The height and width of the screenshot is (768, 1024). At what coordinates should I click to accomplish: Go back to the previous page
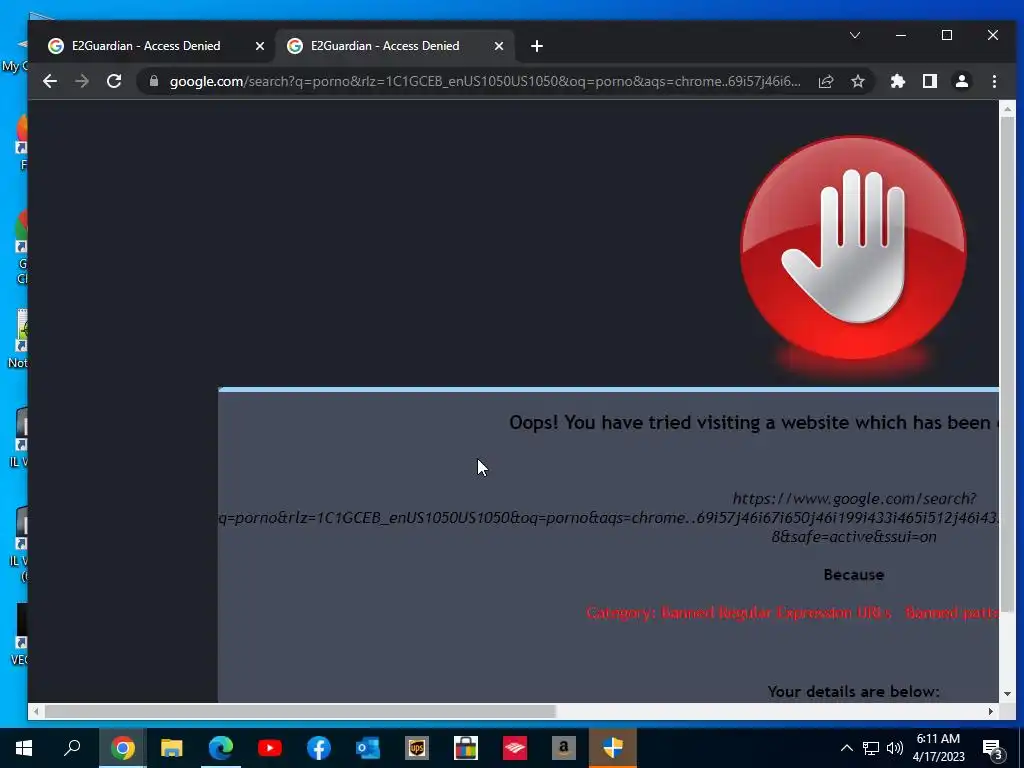coord(50,81)
